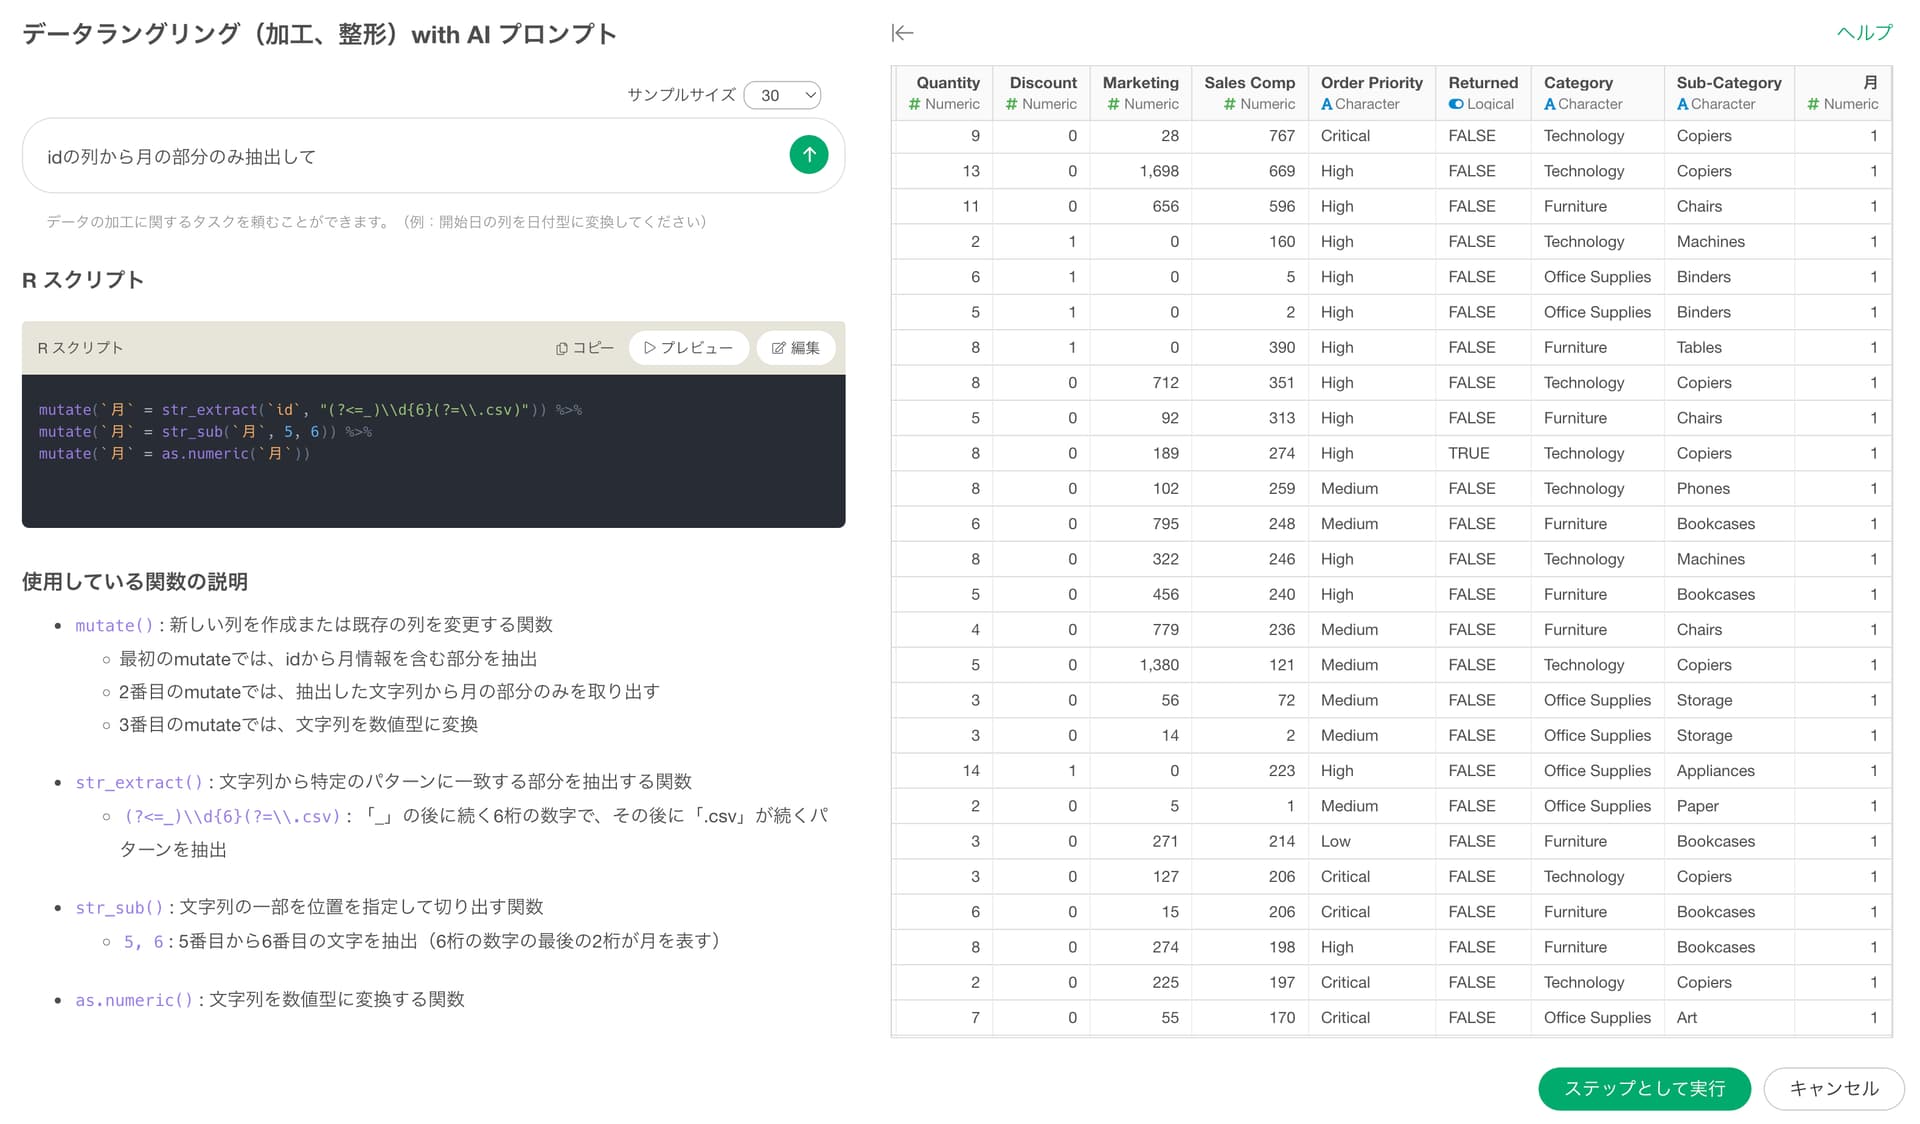Select the TRUE cell in Returned column
Viewport: 1920px width, 1124px height.
click(x=1468, y=453)
